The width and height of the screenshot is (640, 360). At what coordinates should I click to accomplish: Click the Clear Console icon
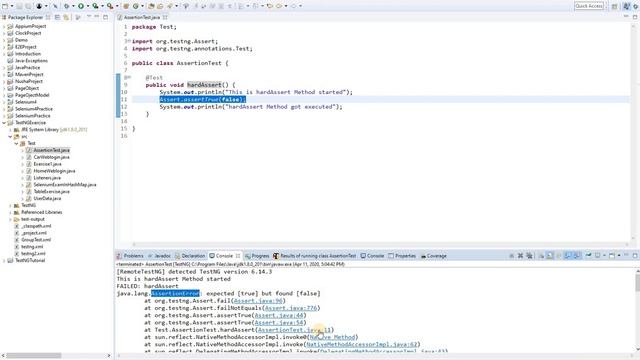pyautogui.click(x=541, y=256)
